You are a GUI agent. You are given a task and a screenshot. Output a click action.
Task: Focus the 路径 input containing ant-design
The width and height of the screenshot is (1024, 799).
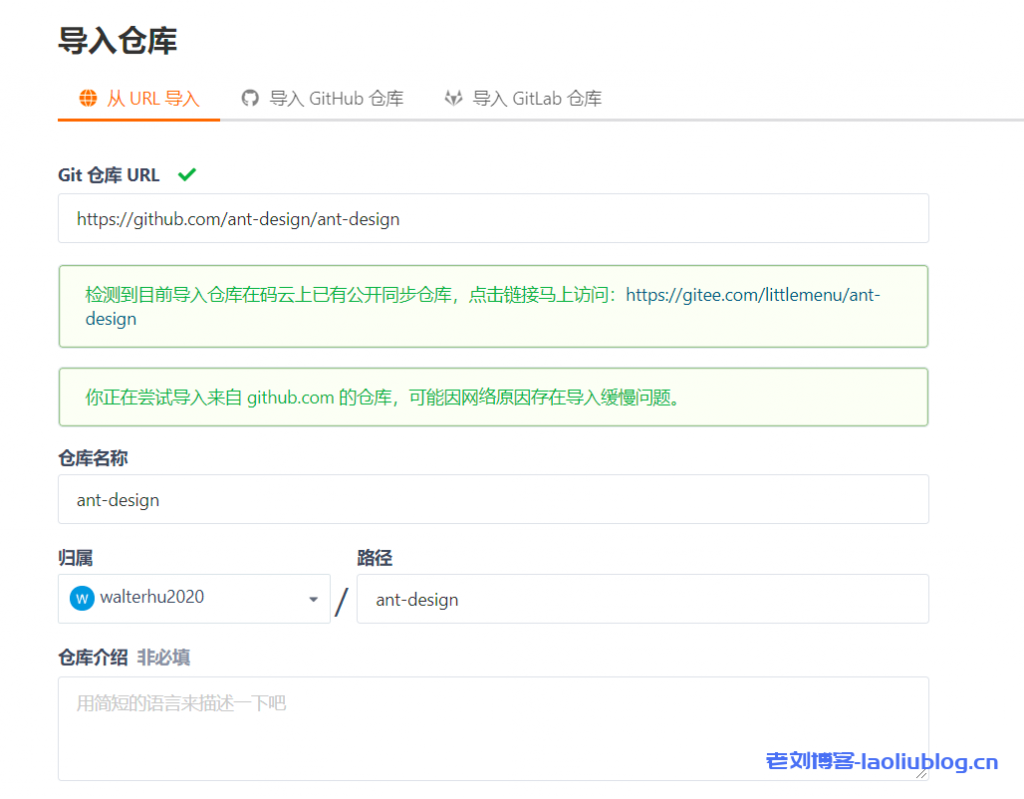click(x=642, y=599)
